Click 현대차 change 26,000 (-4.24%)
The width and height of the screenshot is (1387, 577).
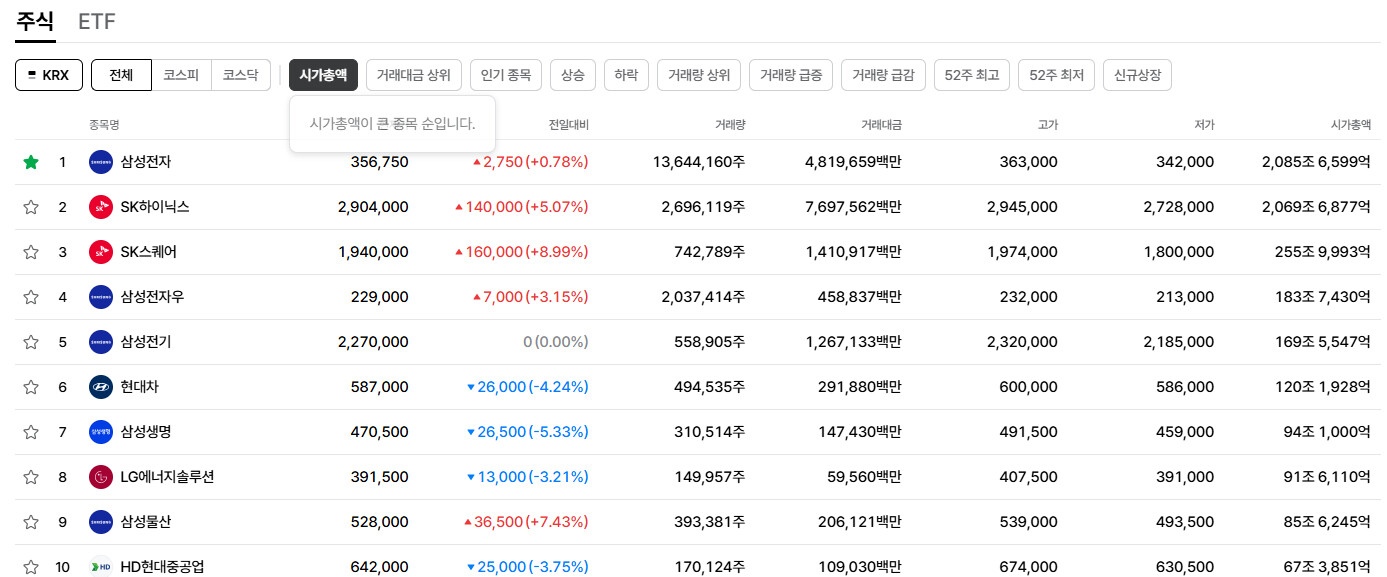click(x=528, y=387)
